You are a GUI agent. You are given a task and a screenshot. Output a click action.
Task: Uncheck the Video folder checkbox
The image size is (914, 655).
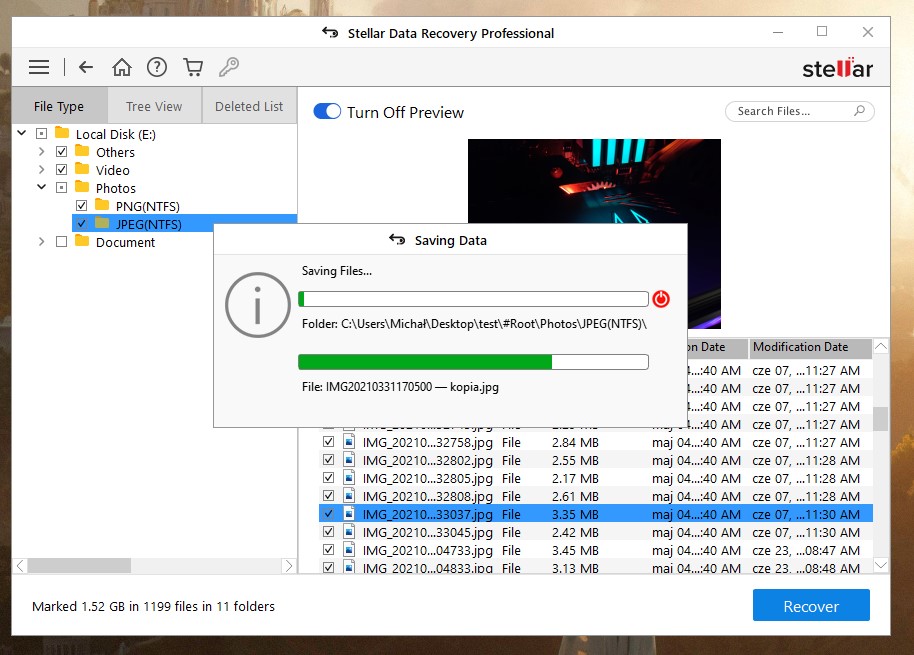[x=61, y=170]
